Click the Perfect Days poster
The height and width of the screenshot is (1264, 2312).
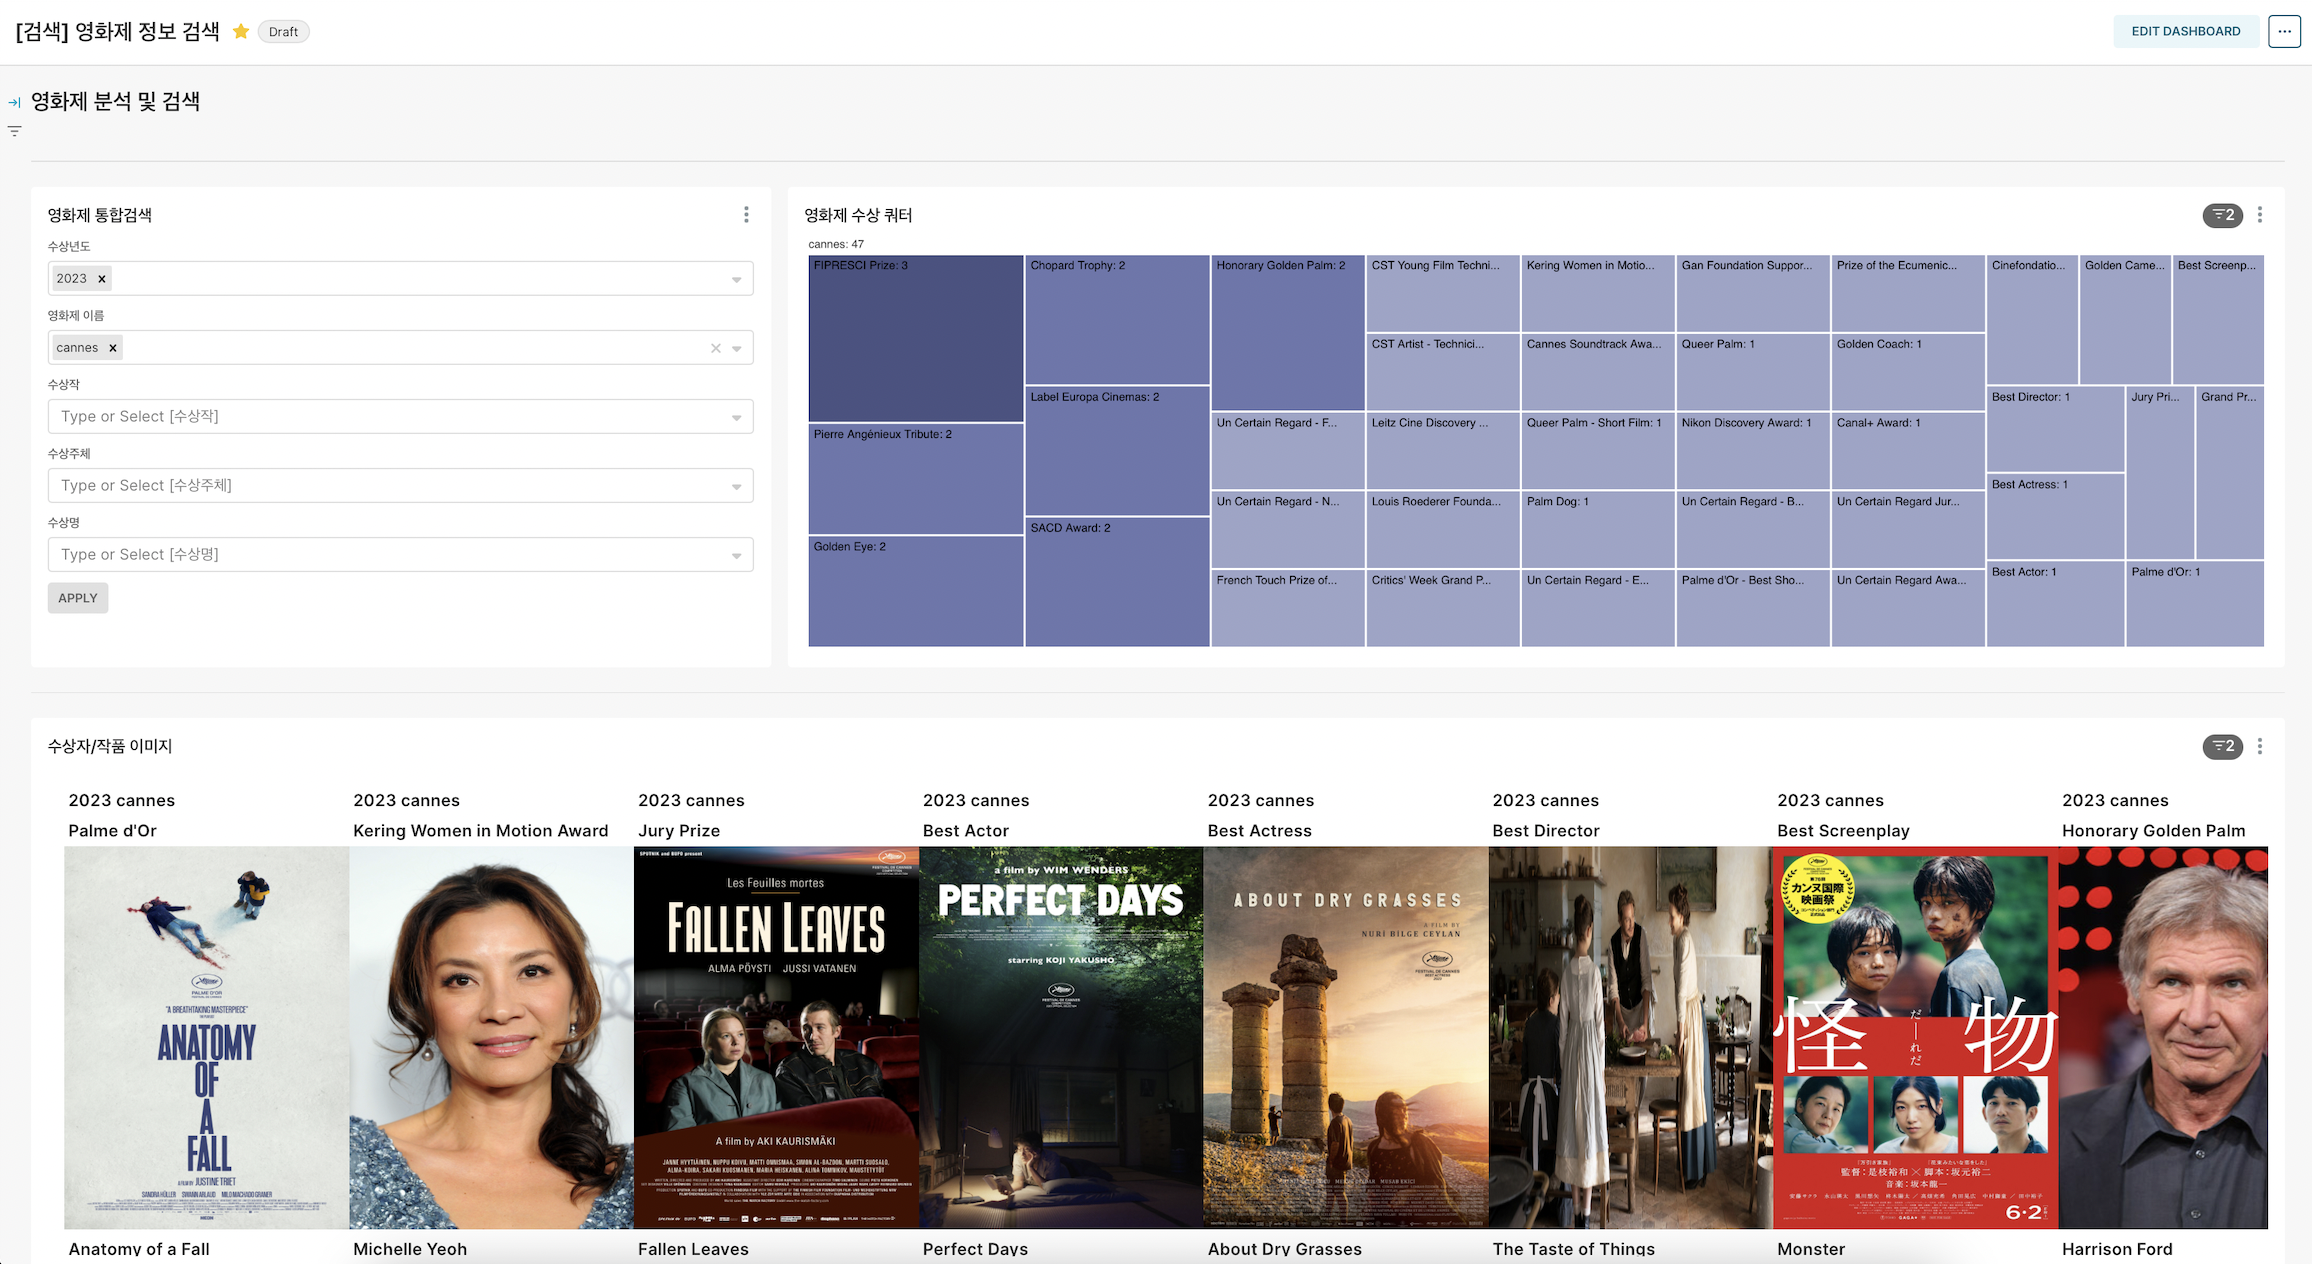[x=1061, y=1038]
